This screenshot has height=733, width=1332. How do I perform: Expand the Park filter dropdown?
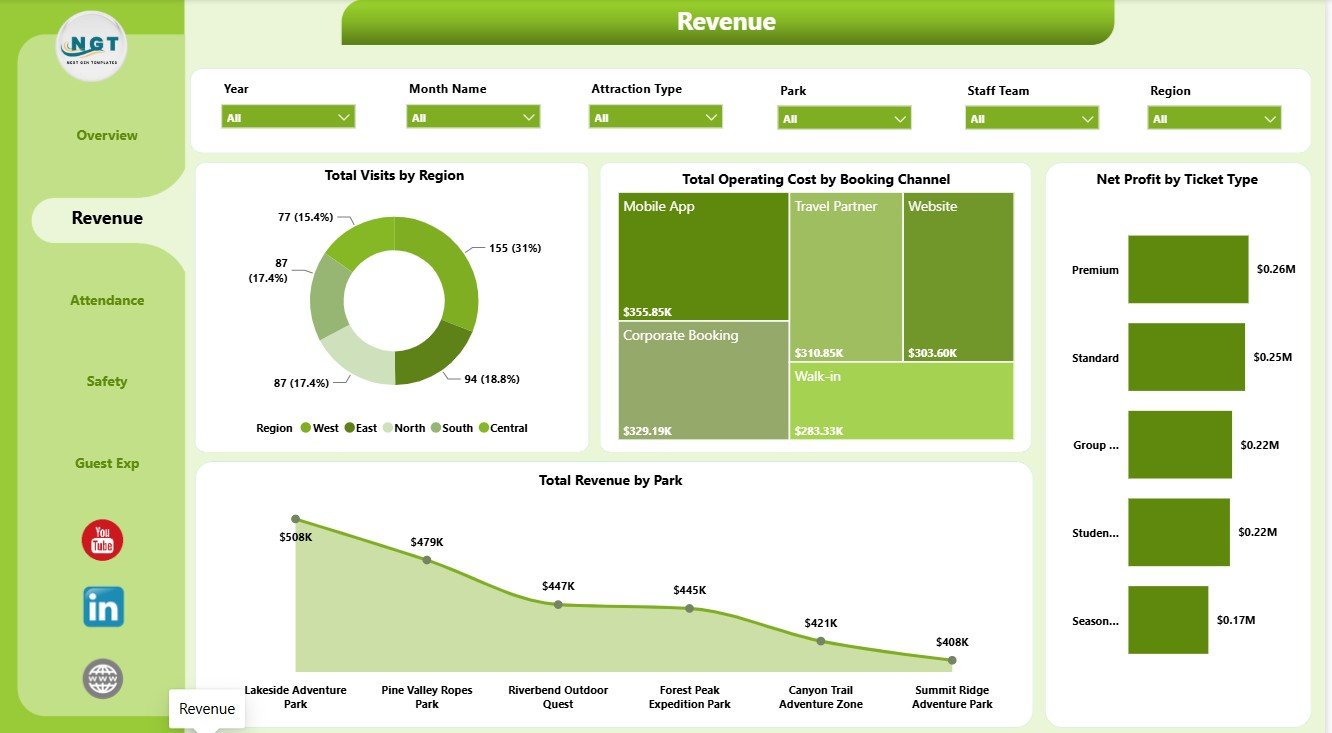pyautogui.click(x=844, y=118)
